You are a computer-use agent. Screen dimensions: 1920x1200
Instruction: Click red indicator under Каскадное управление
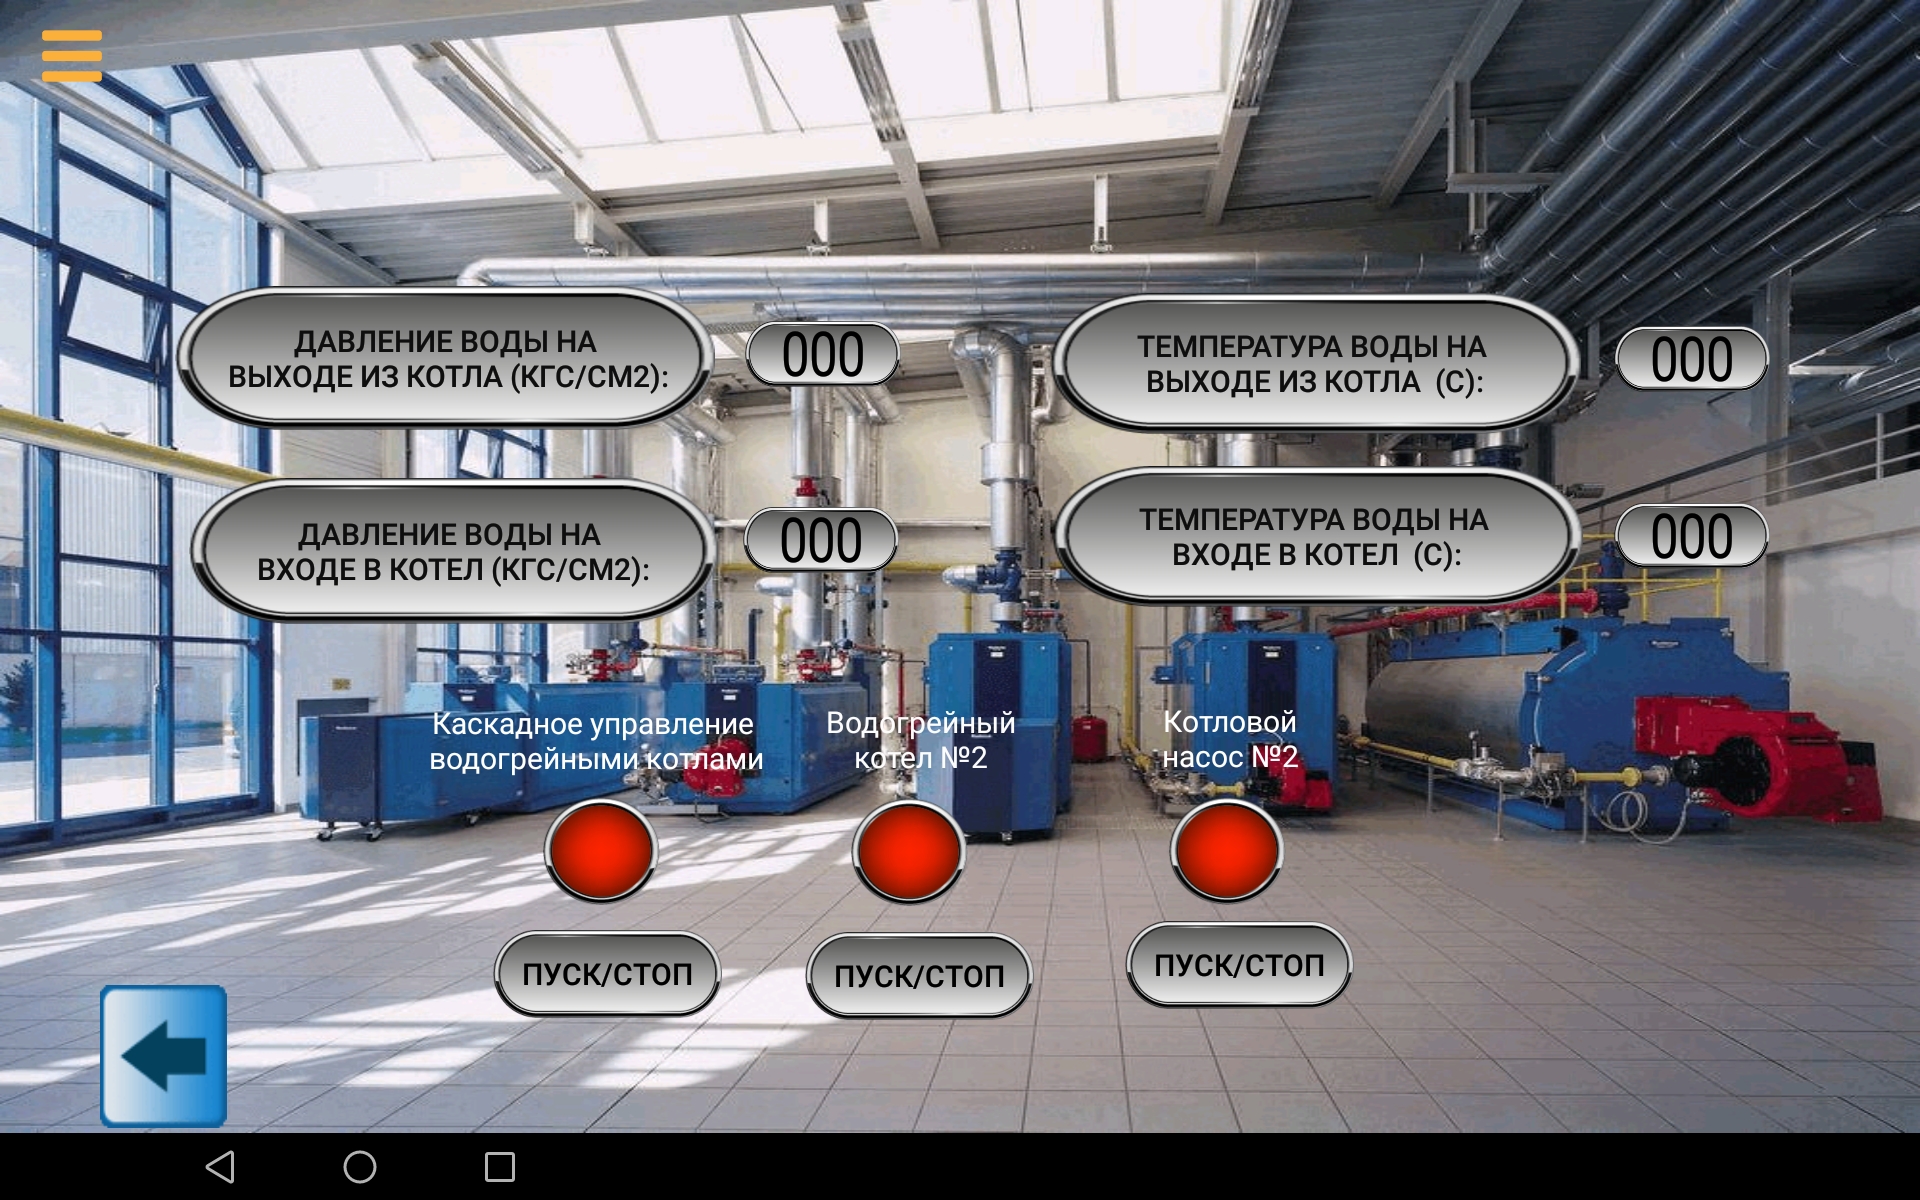click(x=600, y=850)
